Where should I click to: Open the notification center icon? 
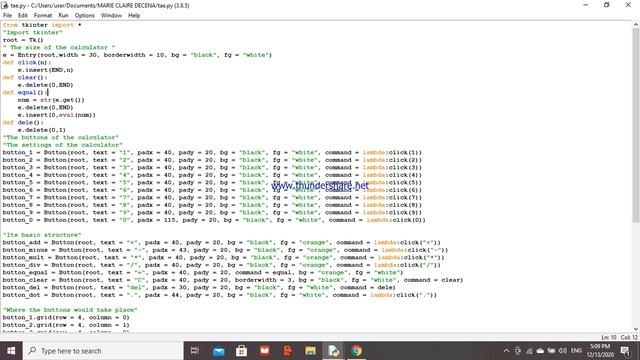coord(625,351)
